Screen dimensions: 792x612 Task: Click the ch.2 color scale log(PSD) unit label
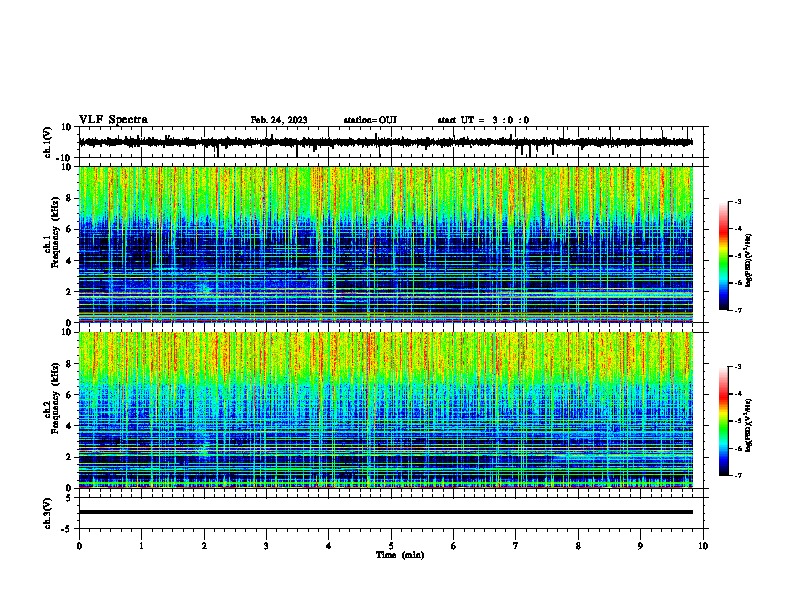point(749,425)
